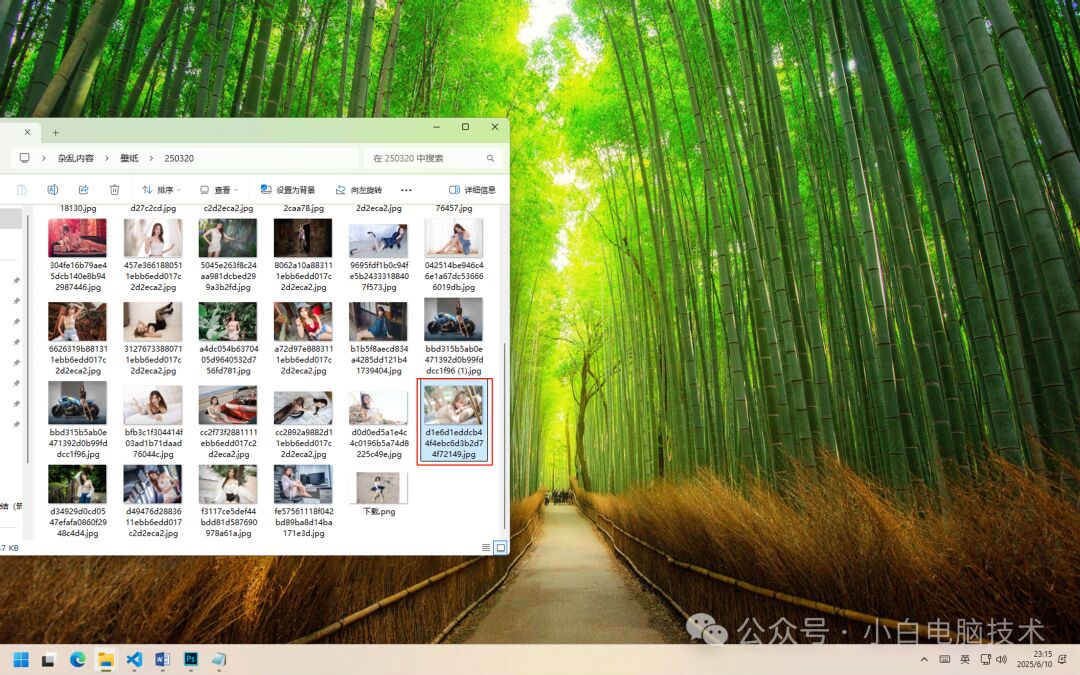Click the Paste icon in Explorer toolbar
The height and width of the screenshot is (675, 1080).
[x=21, y=189]
